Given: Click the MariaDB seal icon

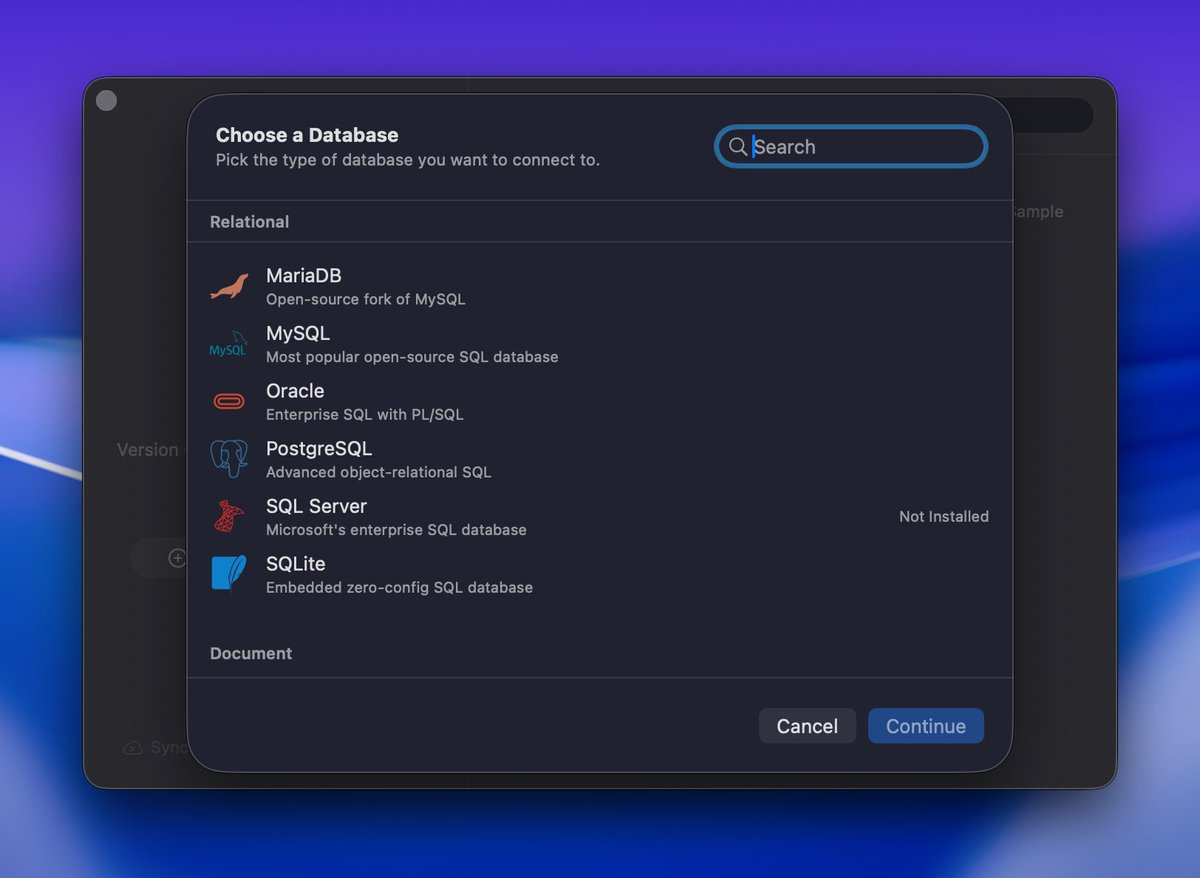Looking at the screenshot, I should [x=229, y=287].
